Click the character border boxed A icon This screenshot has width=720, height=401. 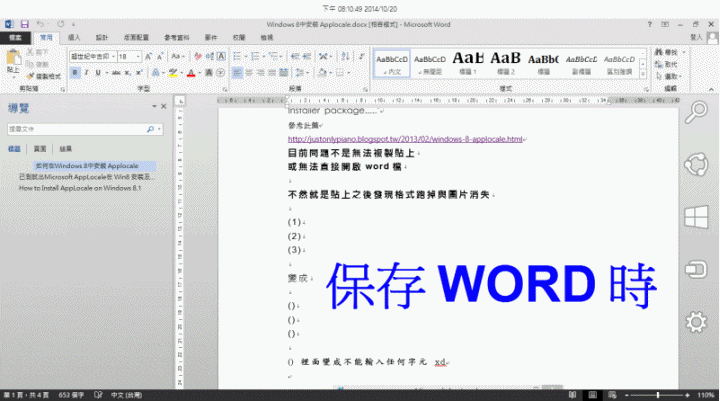click(x=221, y=56)
